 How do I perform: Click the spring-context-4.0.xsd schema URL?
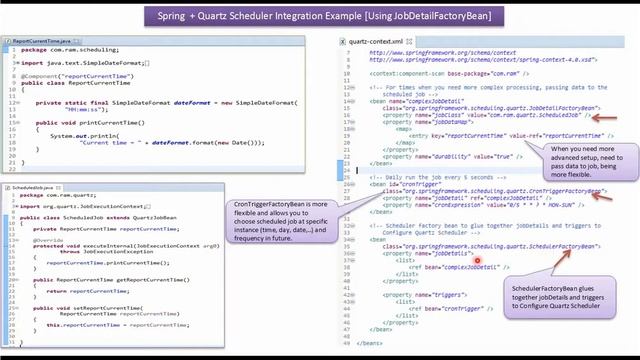(483, 60)
